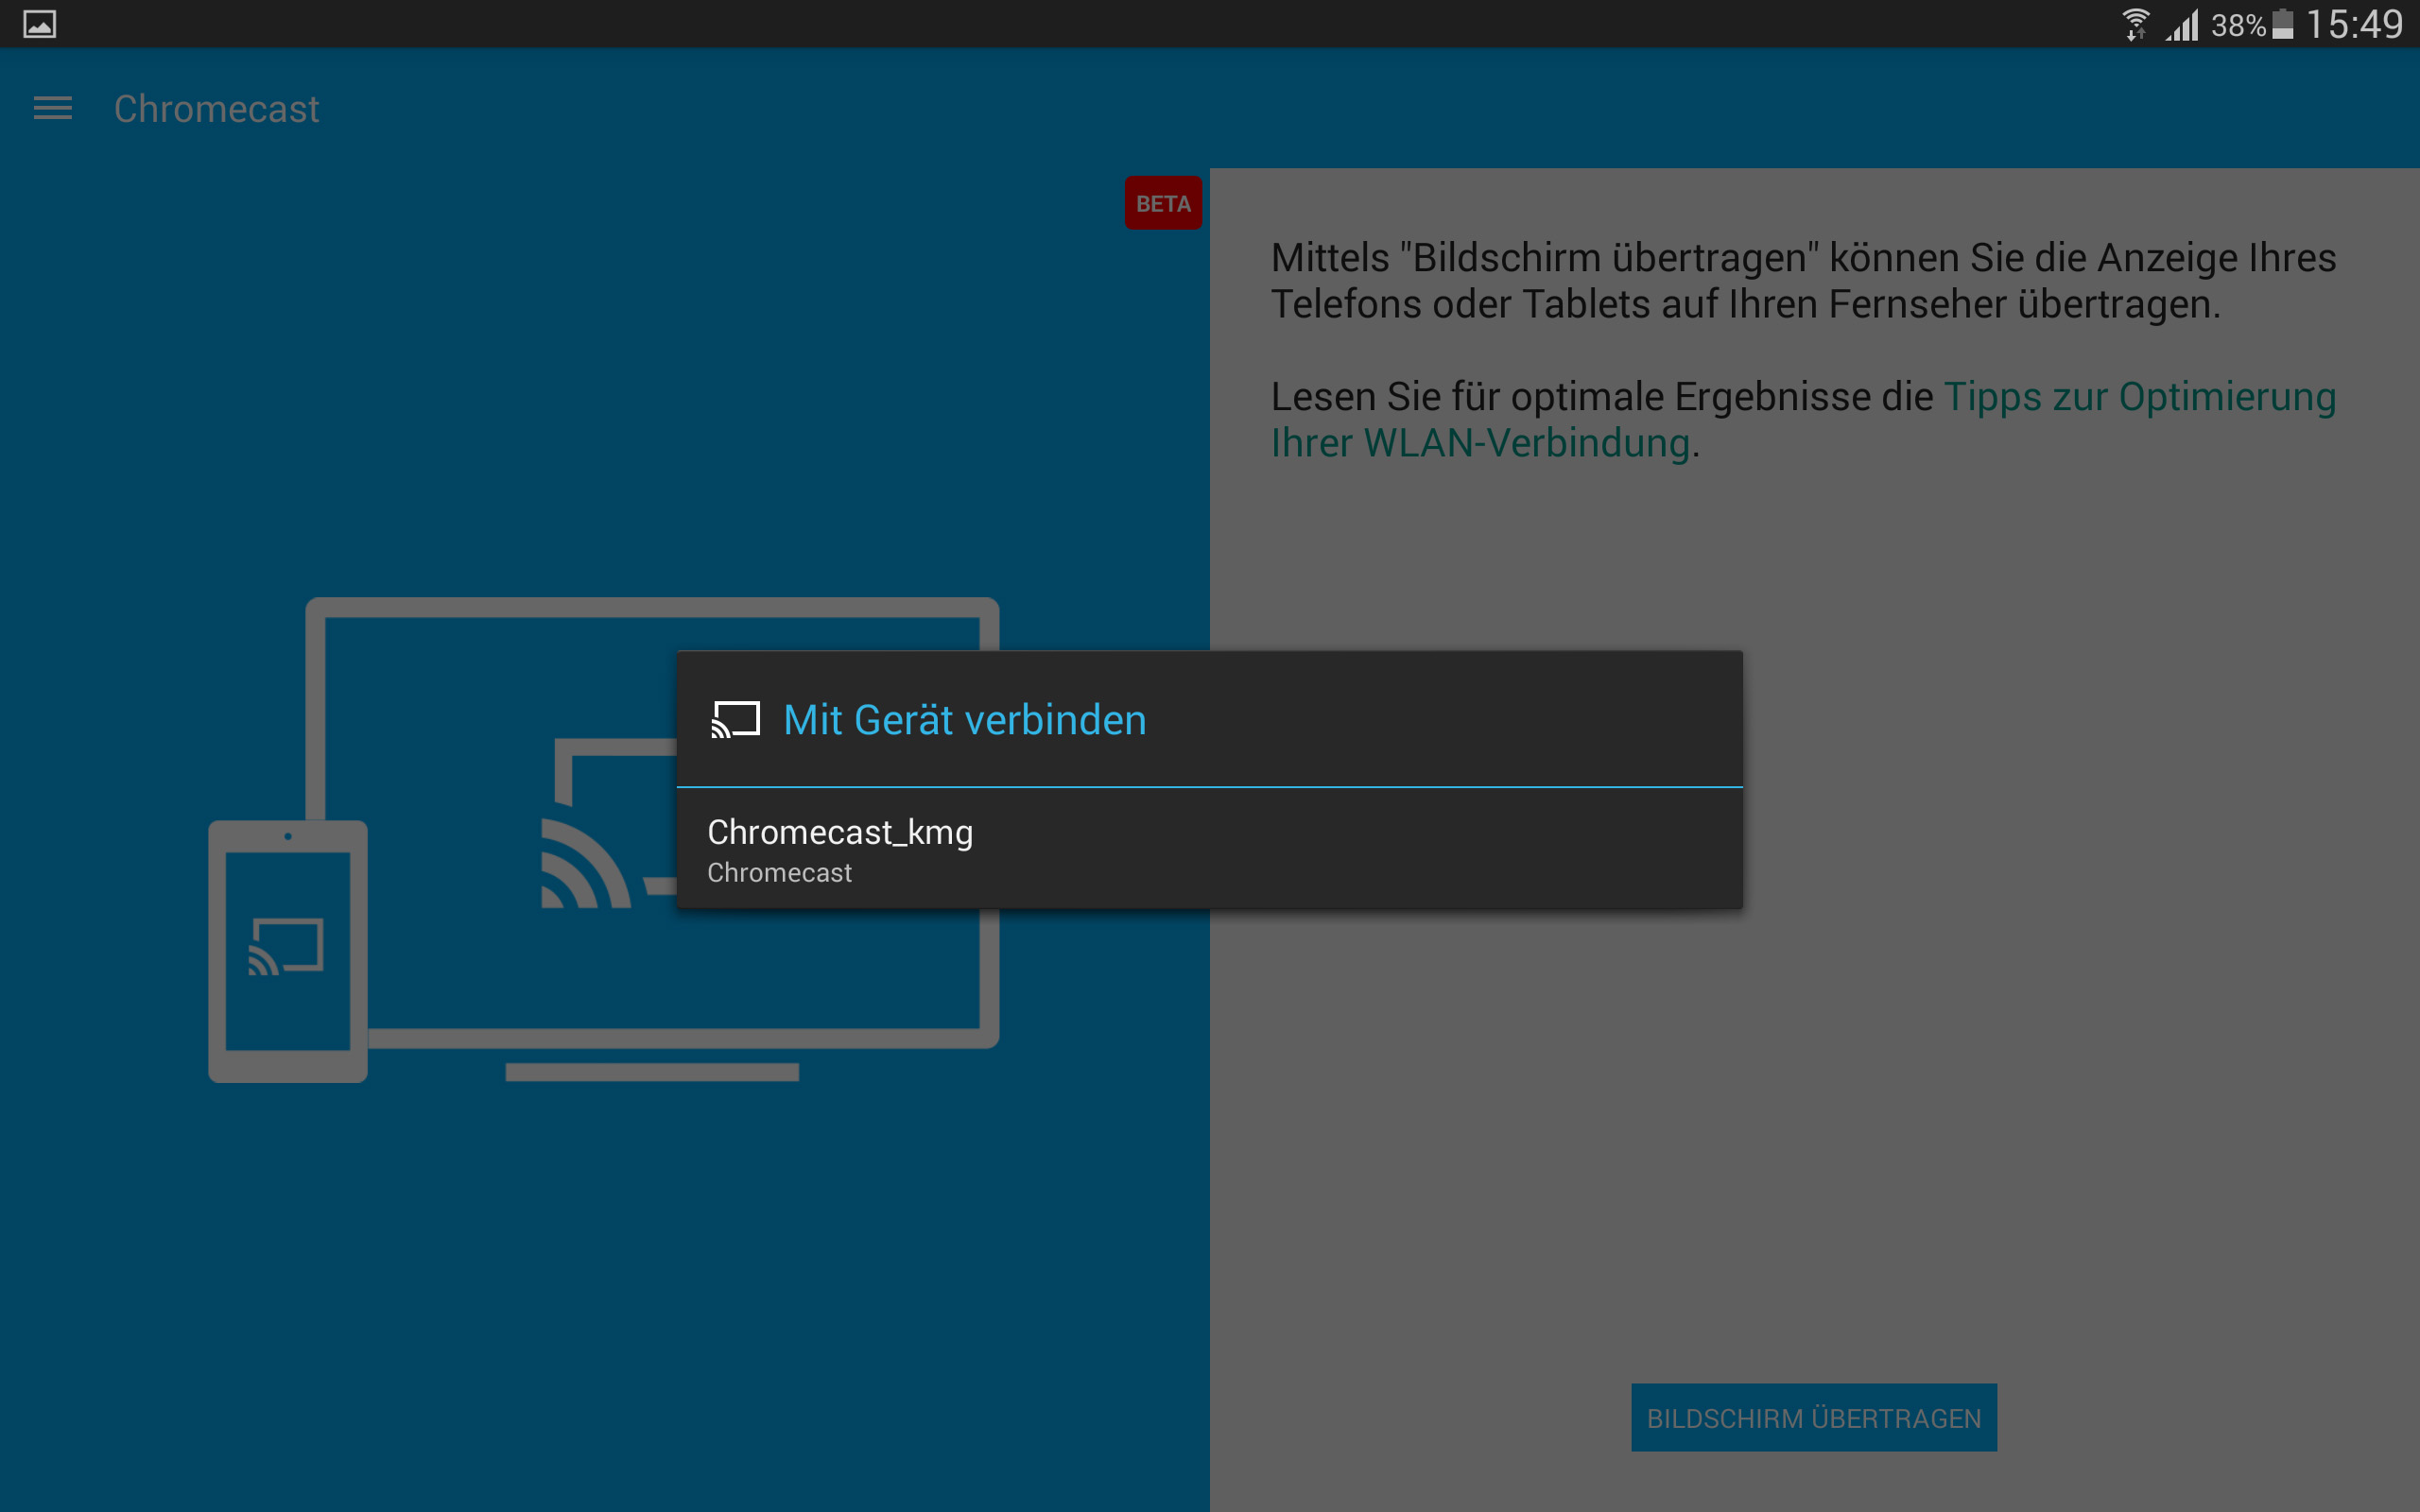Click the 'Chromecast' subtitle under Chromecast_kmg
The width and height of the screenshot is (2420, 1512).
(x=779, y=873)
